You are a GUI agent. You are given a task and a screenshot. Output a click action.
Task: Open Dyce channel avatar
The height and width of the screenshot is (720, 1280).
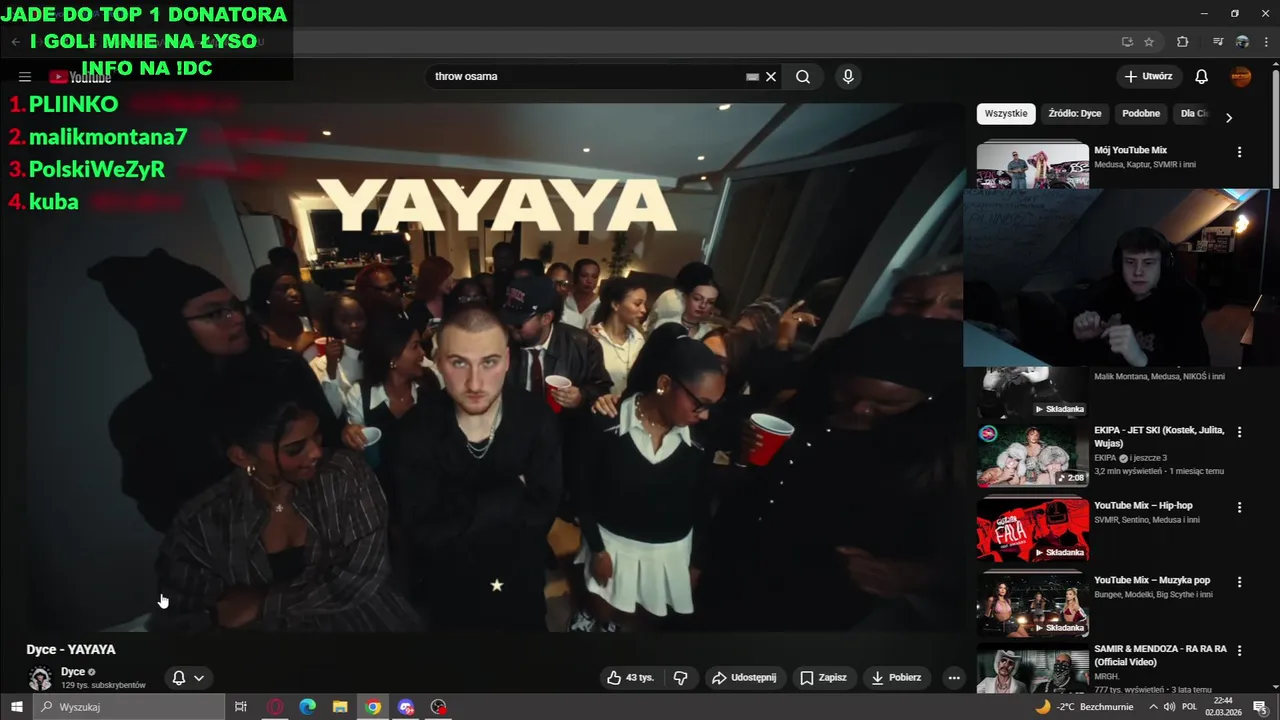tap(40, 679)
